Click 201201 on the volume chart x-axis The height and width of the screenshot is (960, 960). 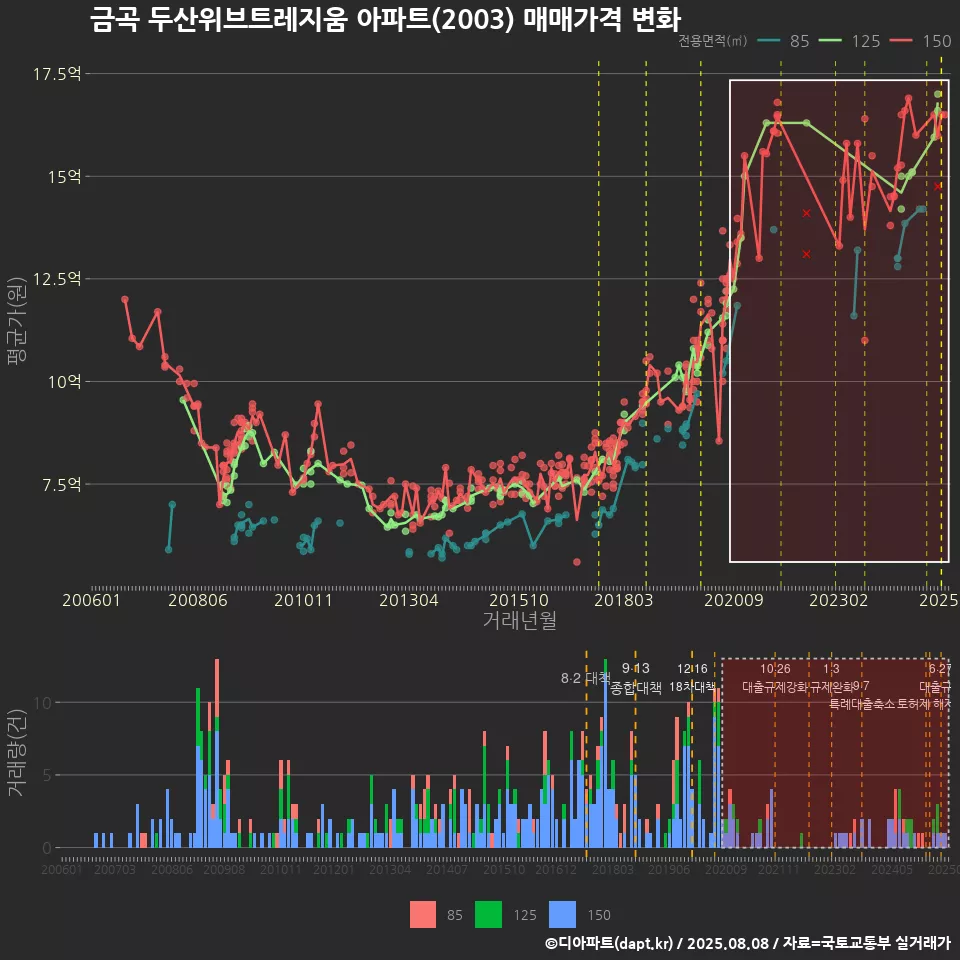click(334, 869)
